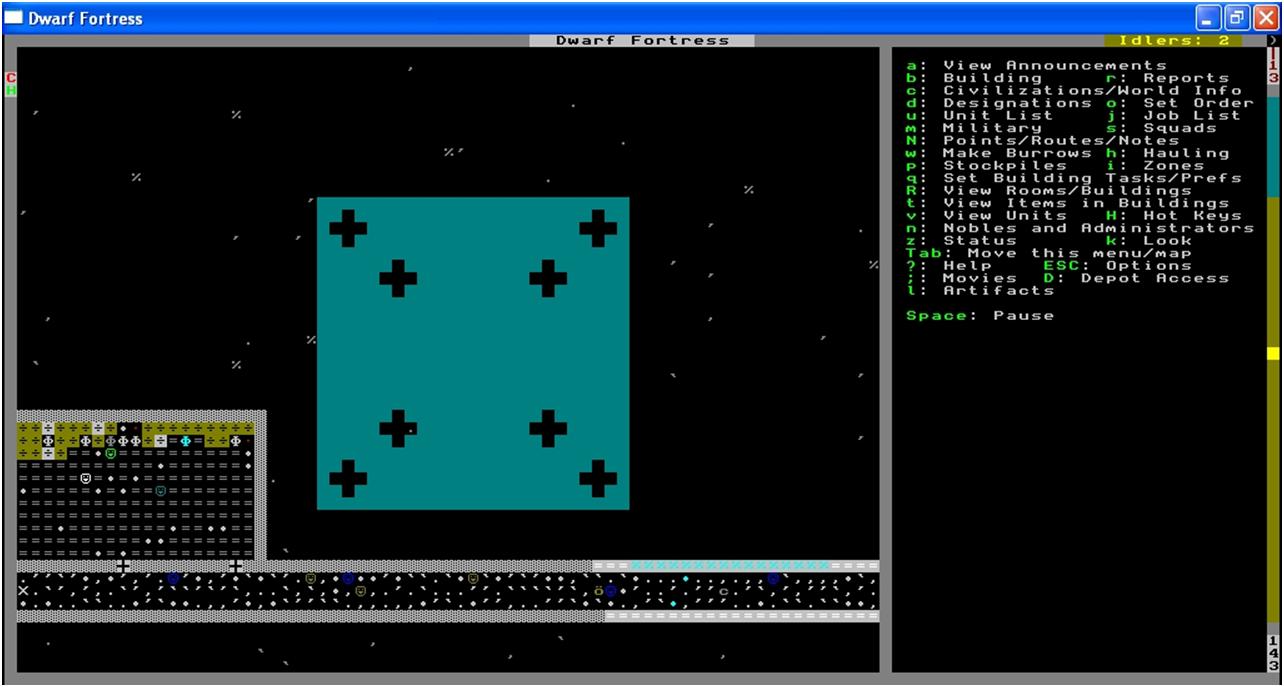
Task: Click Space: Pause to pause the game
Action: click(x=980, y=316)
